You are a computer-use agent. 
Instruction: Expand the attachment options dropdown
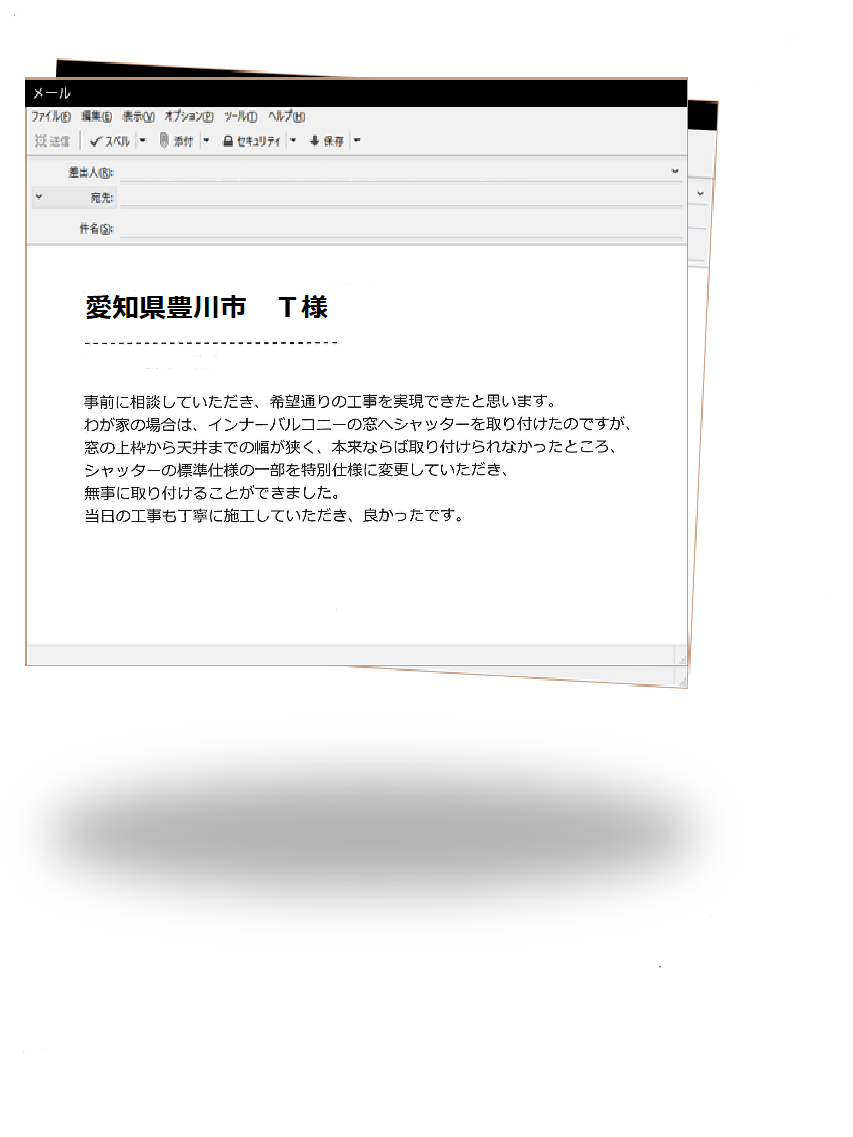(205, 142)
